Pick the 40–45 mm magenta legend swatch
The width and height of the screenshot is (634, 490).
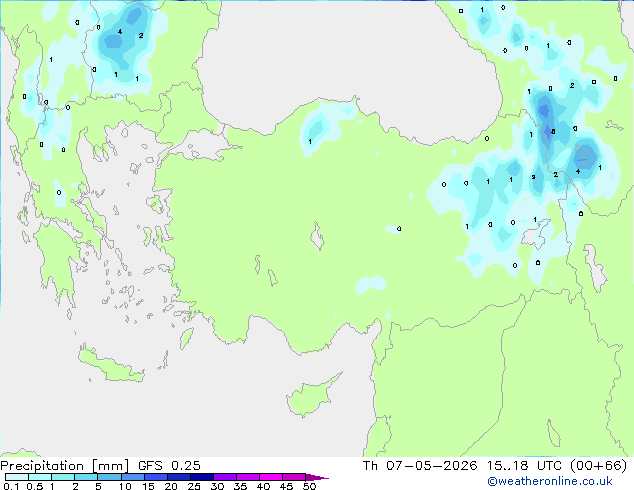(271, 477)
